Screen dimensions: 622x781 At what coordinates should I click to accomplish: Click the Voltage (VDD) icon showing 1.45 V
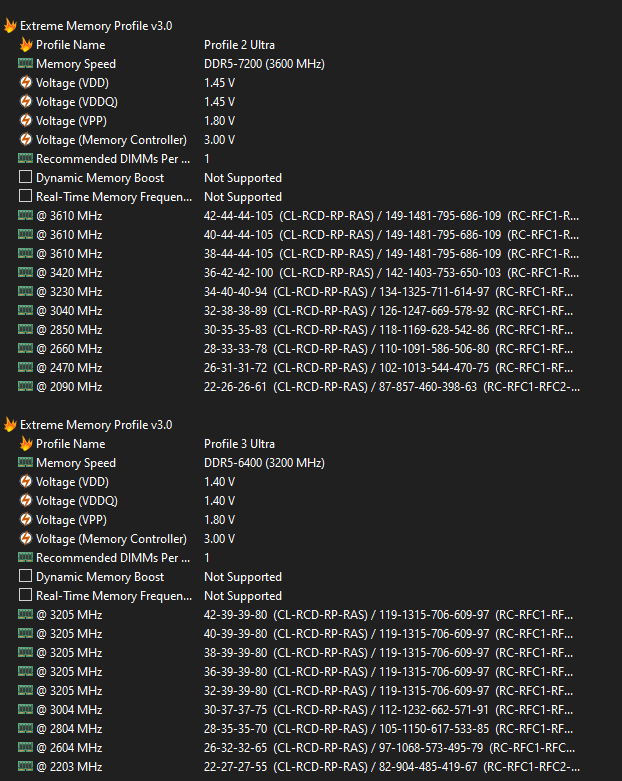point(25,82)
